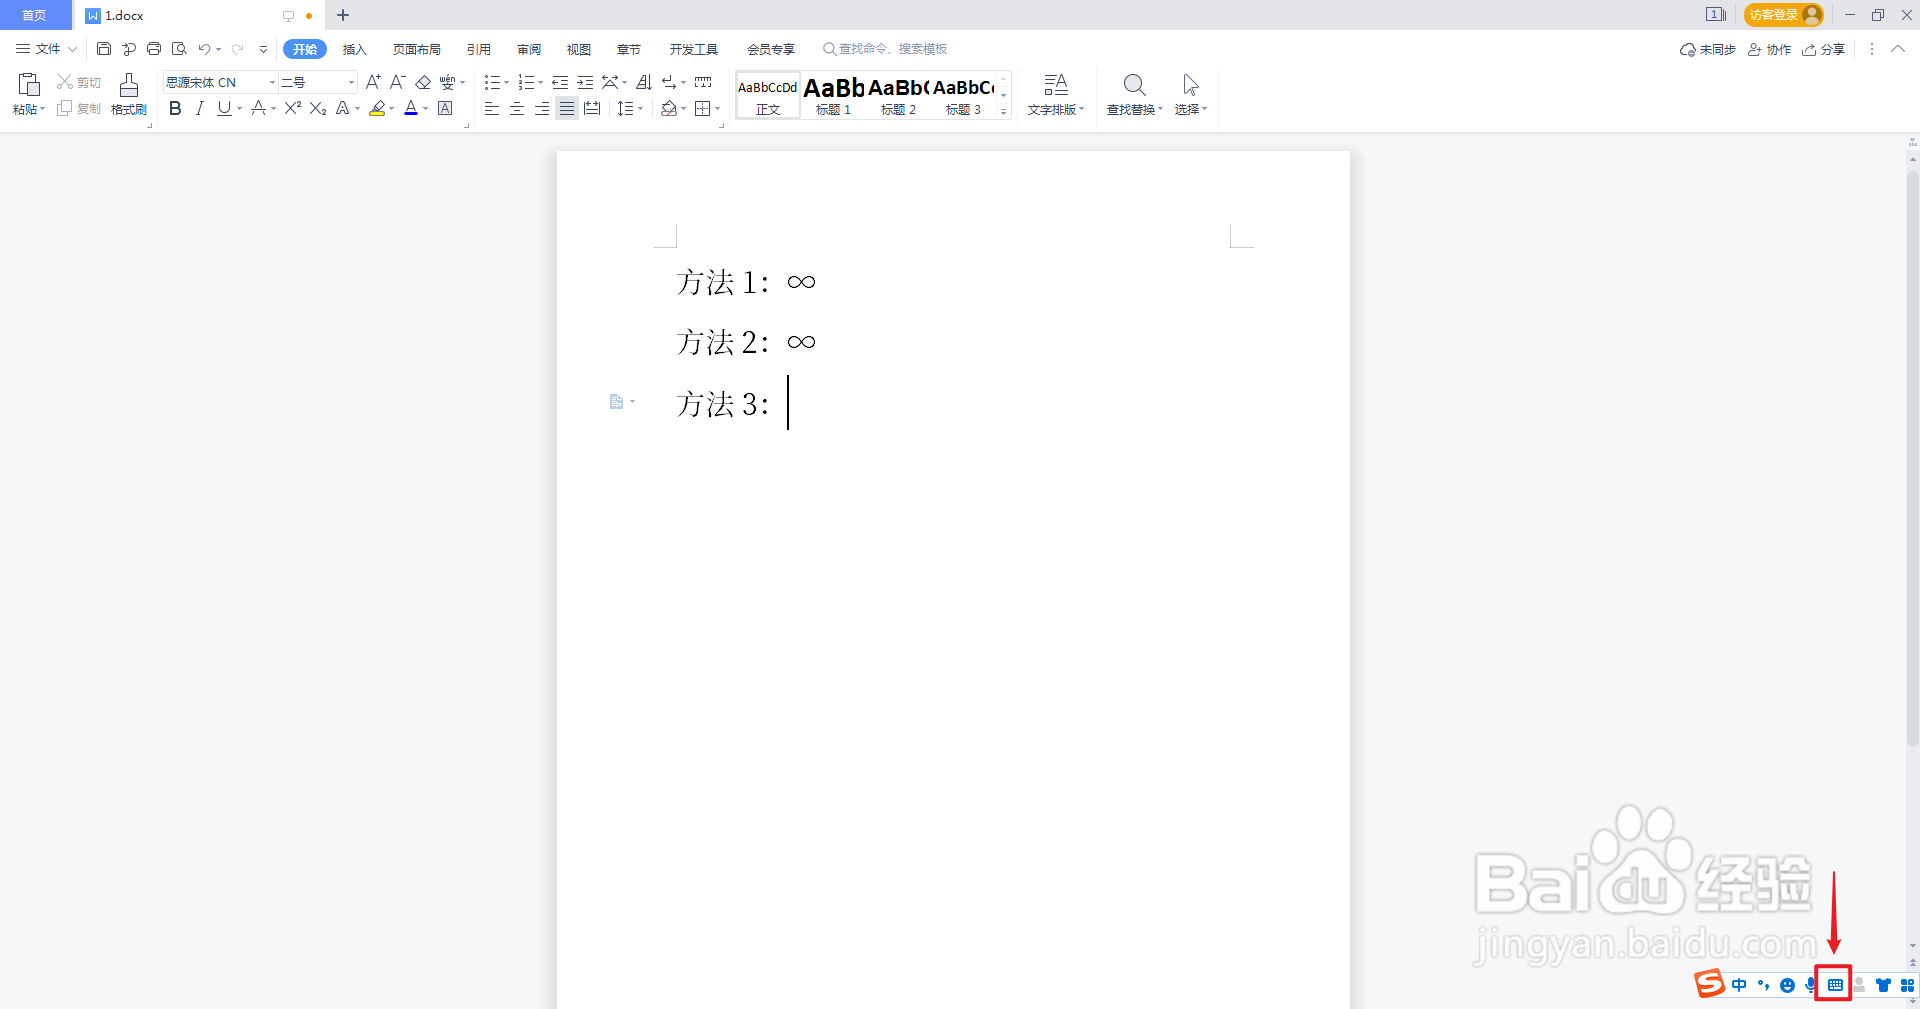Image resolution: width=1920 pixels, height=1009 pixels.
Task: Click the Clear Formatting eraser icon
Action: (x=423, y=82)
